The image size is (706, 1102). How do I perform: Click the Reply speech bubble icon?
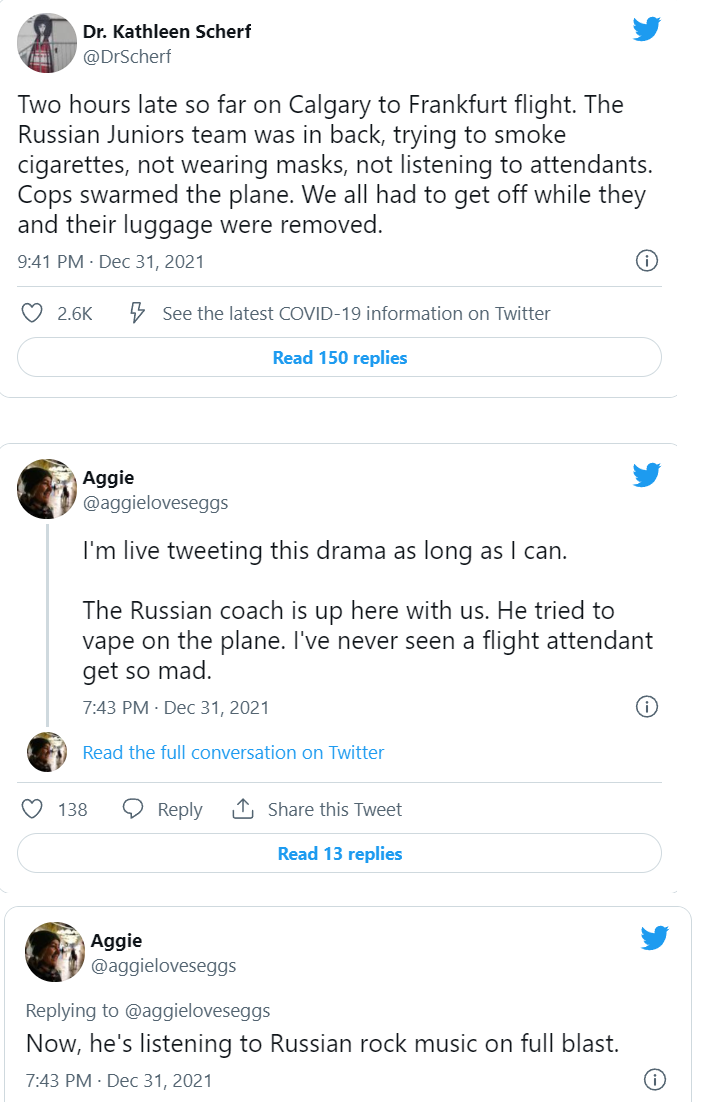(x=133, y=809)
